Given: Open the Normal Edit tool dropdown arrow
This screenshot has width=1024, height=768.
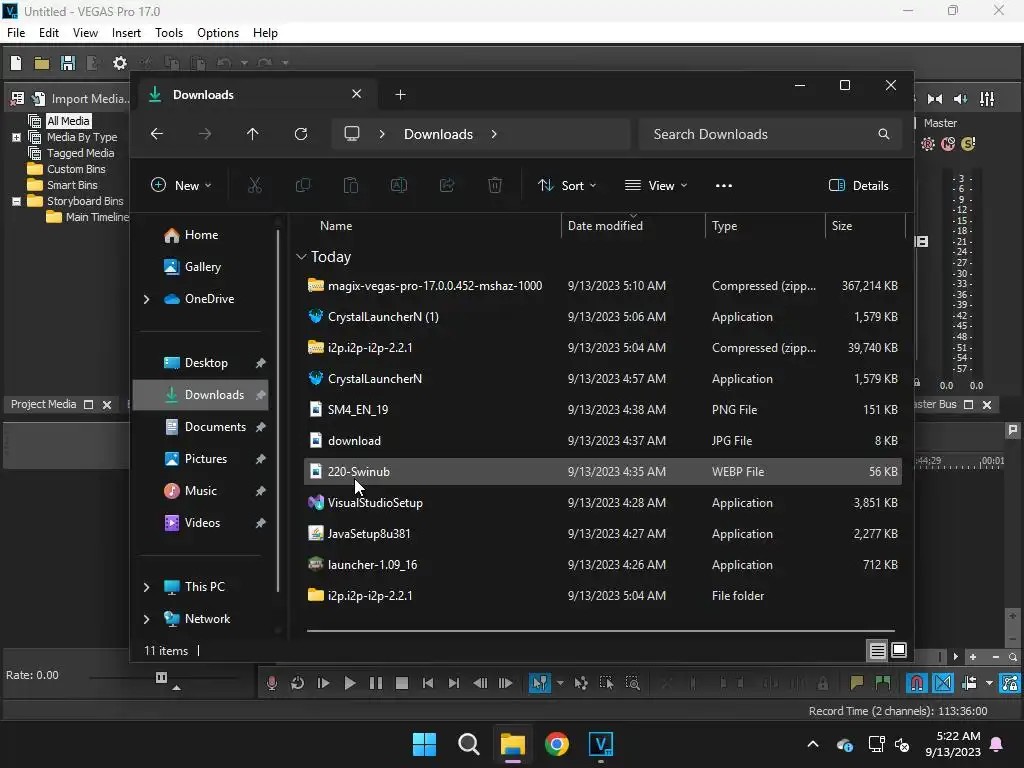Looking at the screenshot, I should coord(560,683).
